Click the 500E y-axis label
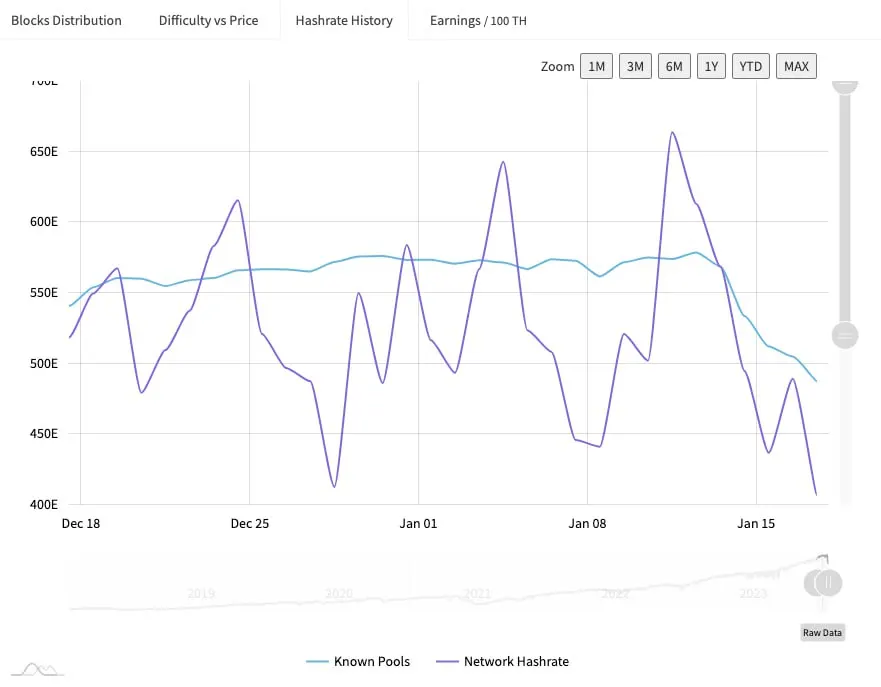The width and height of the screenshot is (881, 687). [44, 363]
